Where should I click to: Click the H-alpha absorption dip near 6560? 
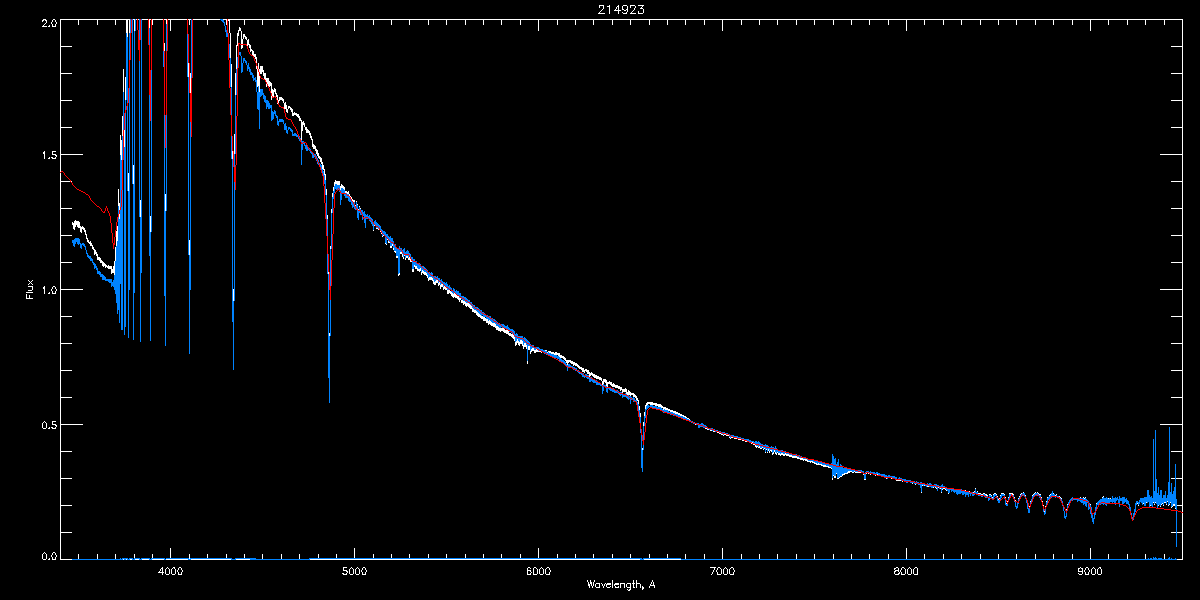coord(642,435)
